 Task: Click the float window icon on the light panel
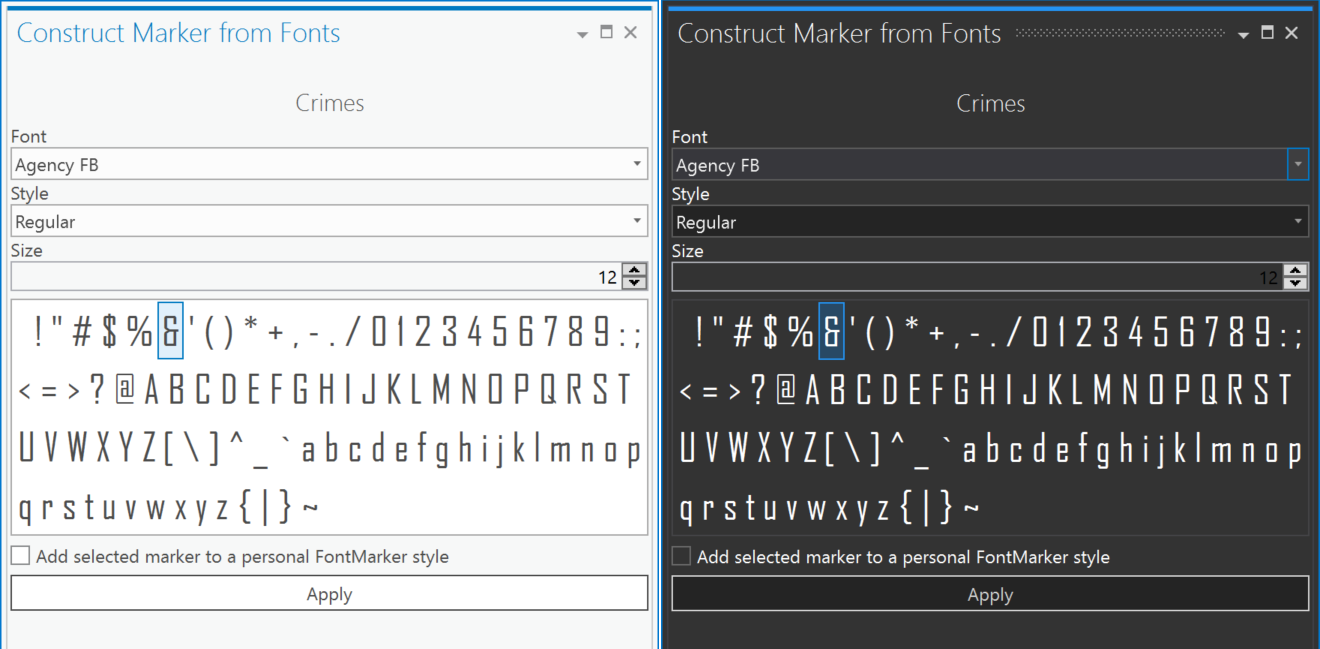pyautogui.click(x=606, y=32)
